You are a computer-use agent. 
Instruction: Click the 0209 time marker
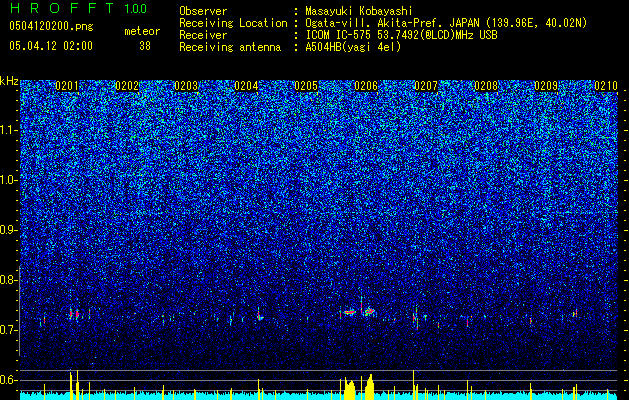(x=546, y=86)
